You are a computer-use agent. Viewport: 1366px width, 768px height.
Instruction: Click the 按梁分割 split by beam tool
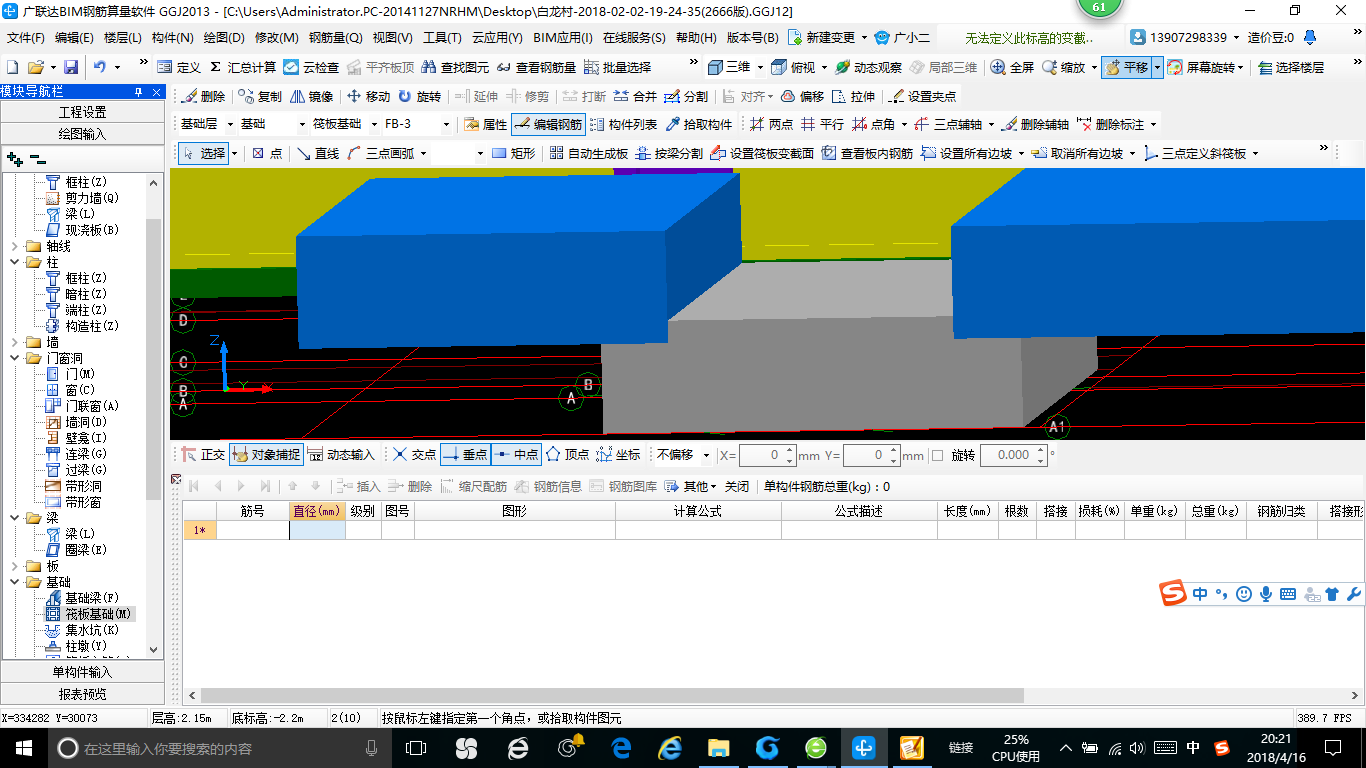(669, 153)
